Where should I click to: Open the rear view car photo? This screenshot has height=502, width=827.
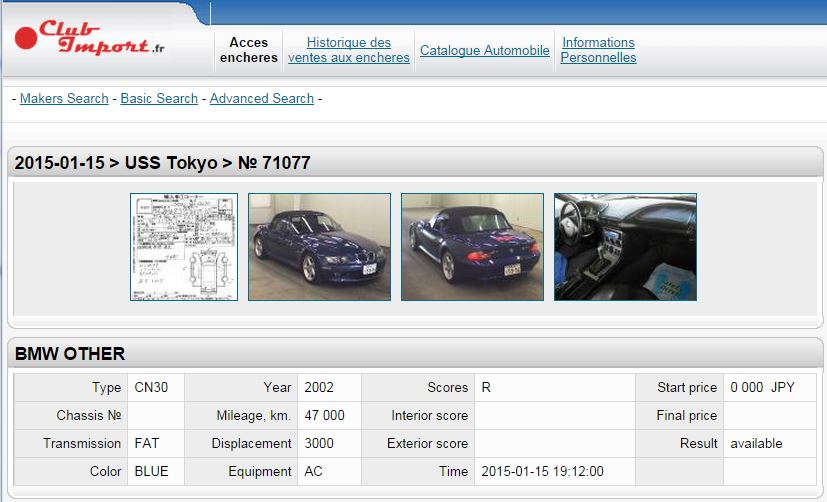tap(472, 247)
